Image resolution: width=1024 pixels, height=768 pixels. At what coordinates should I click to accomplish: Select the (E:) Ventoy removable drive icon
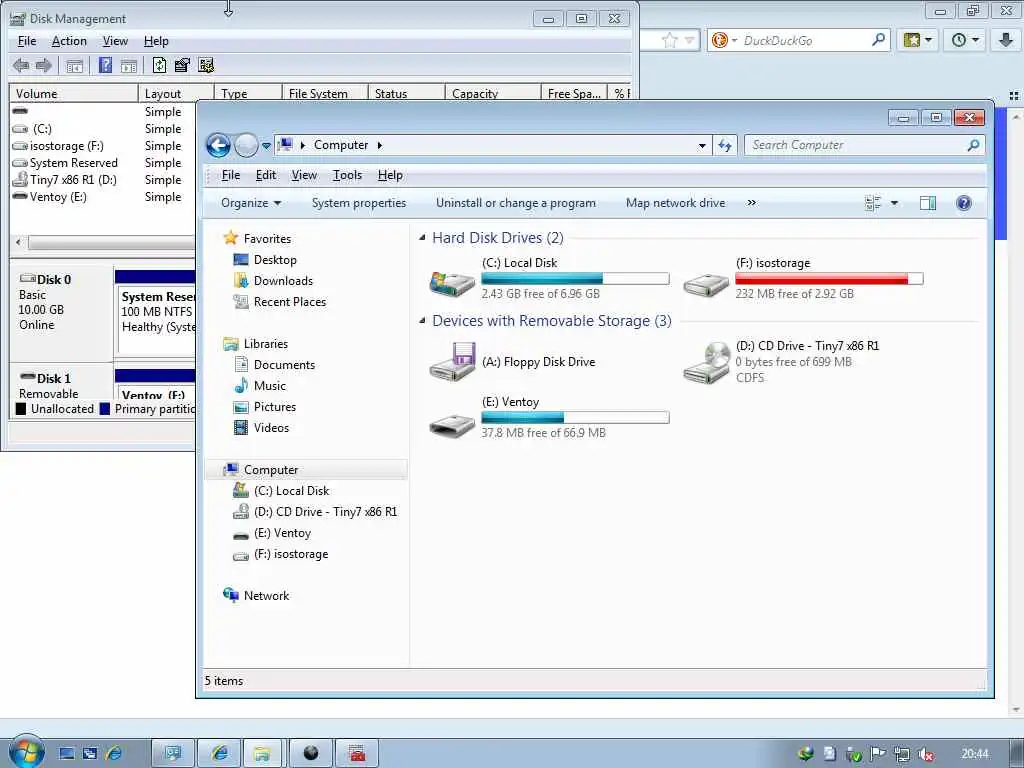click(452, 425)
